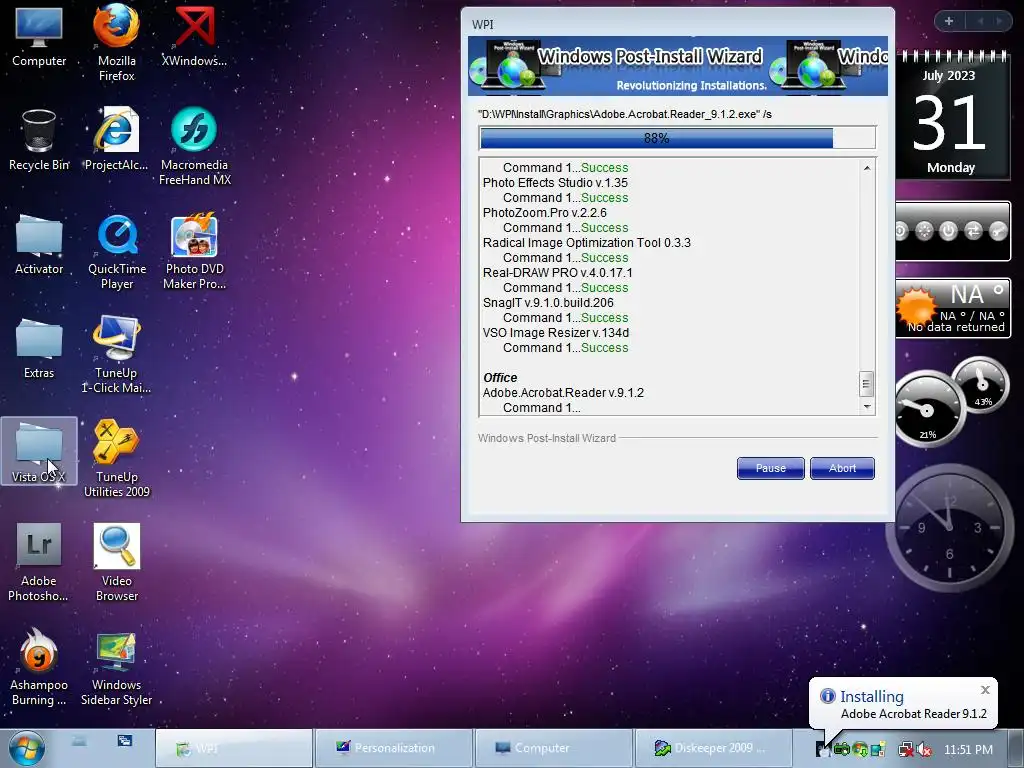Launch Macromedia FreeHand MX

(194, 146)
